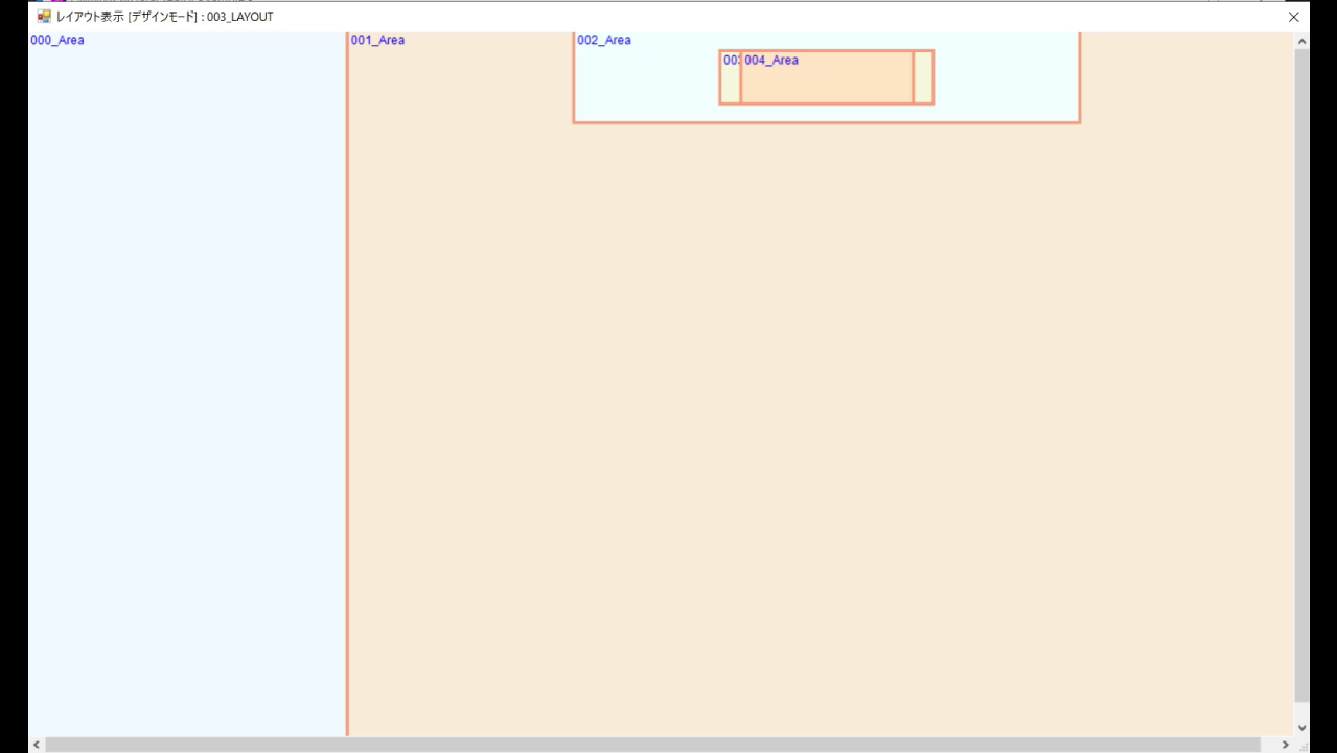This screenshot has width=1337, height=753.
Task: Select the 002_Area label
Action: coord(604,41)
